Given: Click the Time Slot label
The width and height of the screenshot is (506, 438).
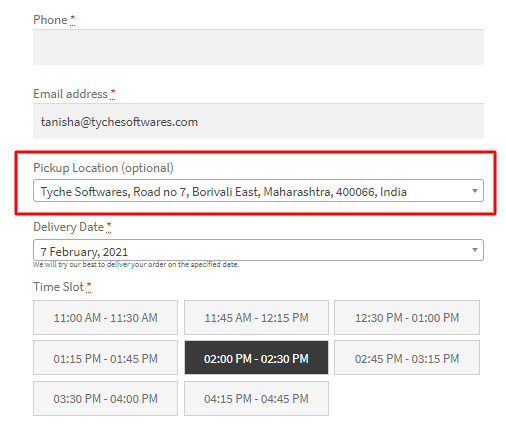Looking at the screenshot, I should [58, 287].
